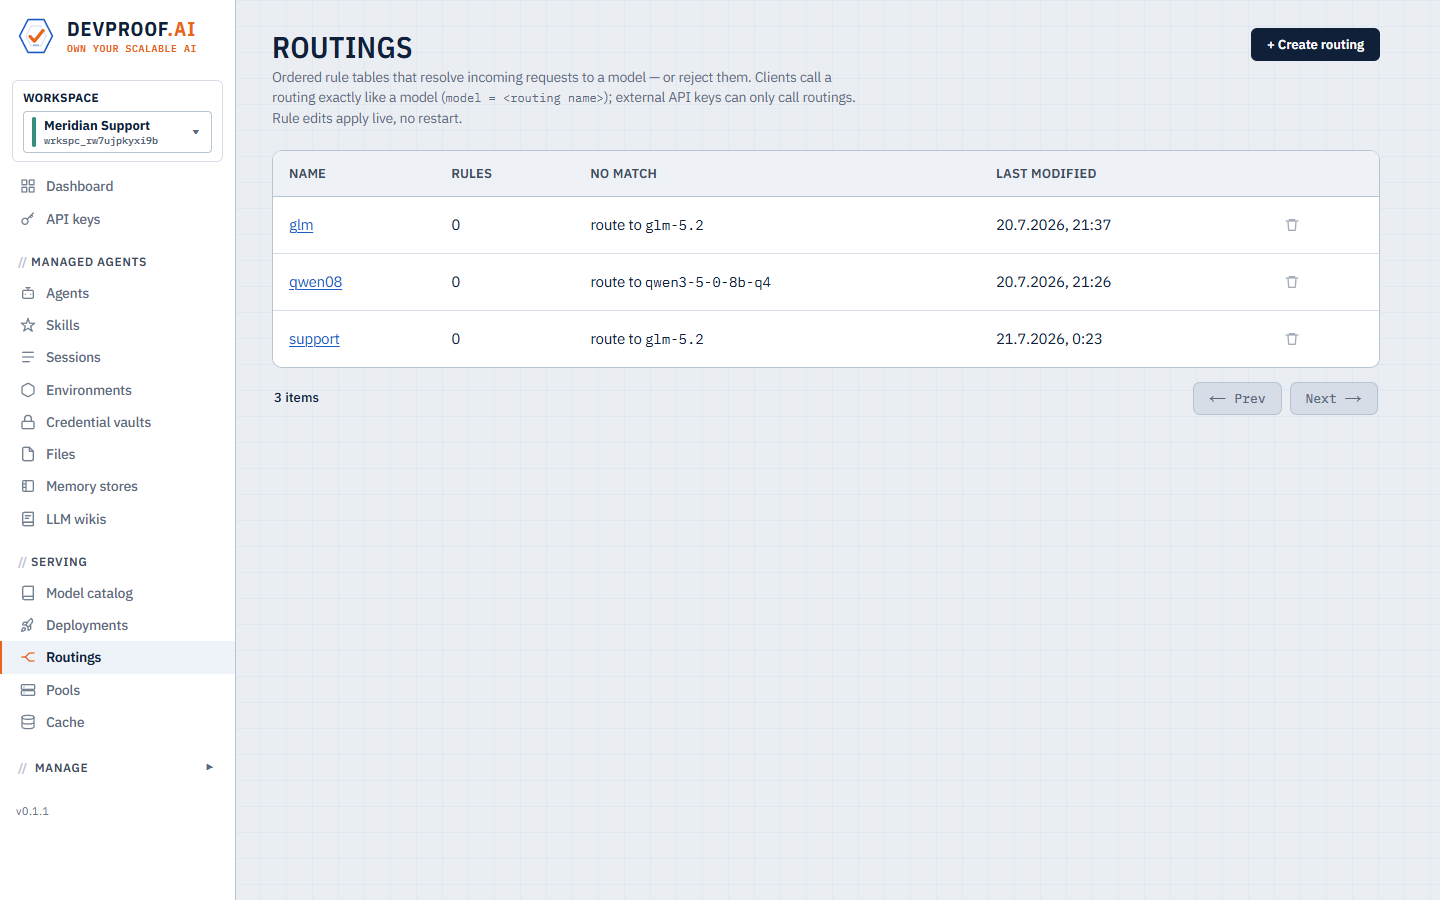Open the support routing link

tap(314, 339)
